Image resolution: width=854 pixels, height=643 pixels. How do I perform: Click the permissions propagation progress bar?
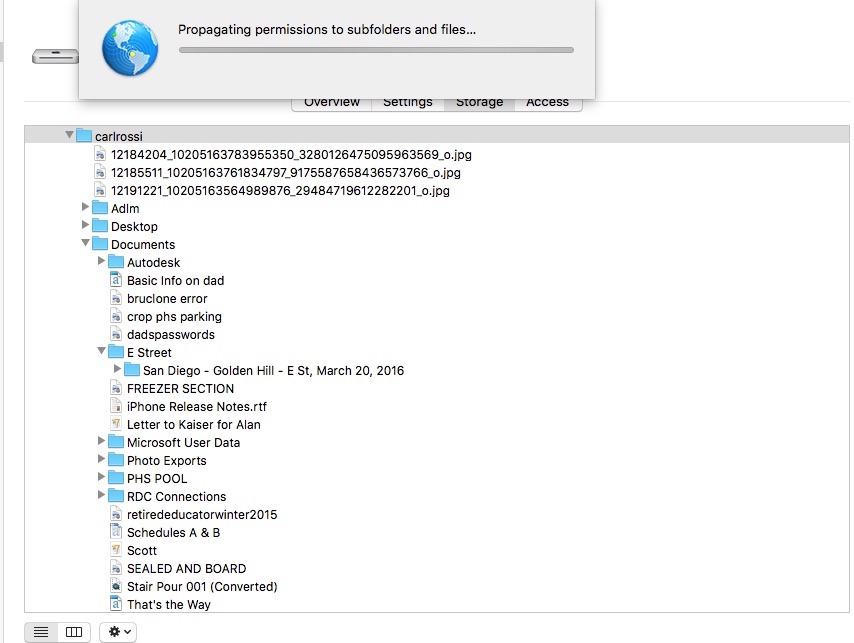tap(376, 50)
